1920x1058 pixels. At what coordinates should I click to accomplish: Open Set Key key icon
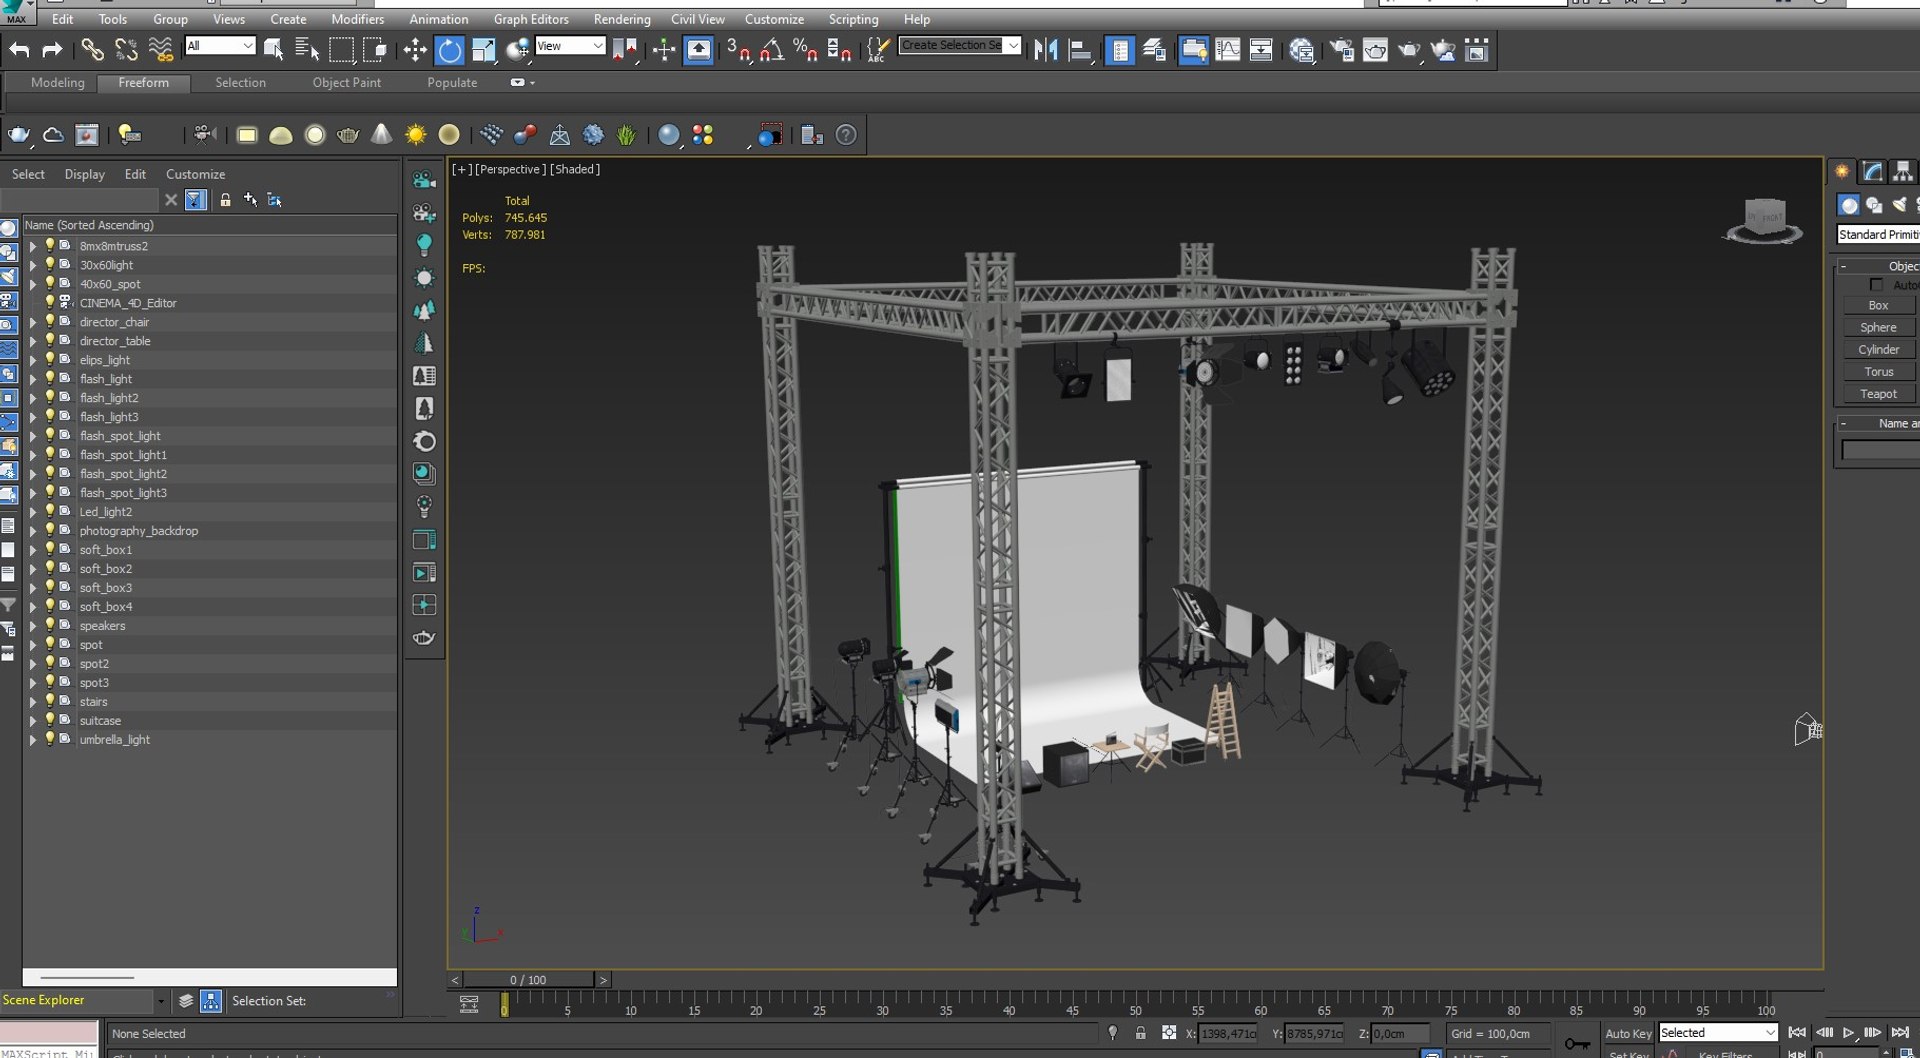coord(1577,1043)
